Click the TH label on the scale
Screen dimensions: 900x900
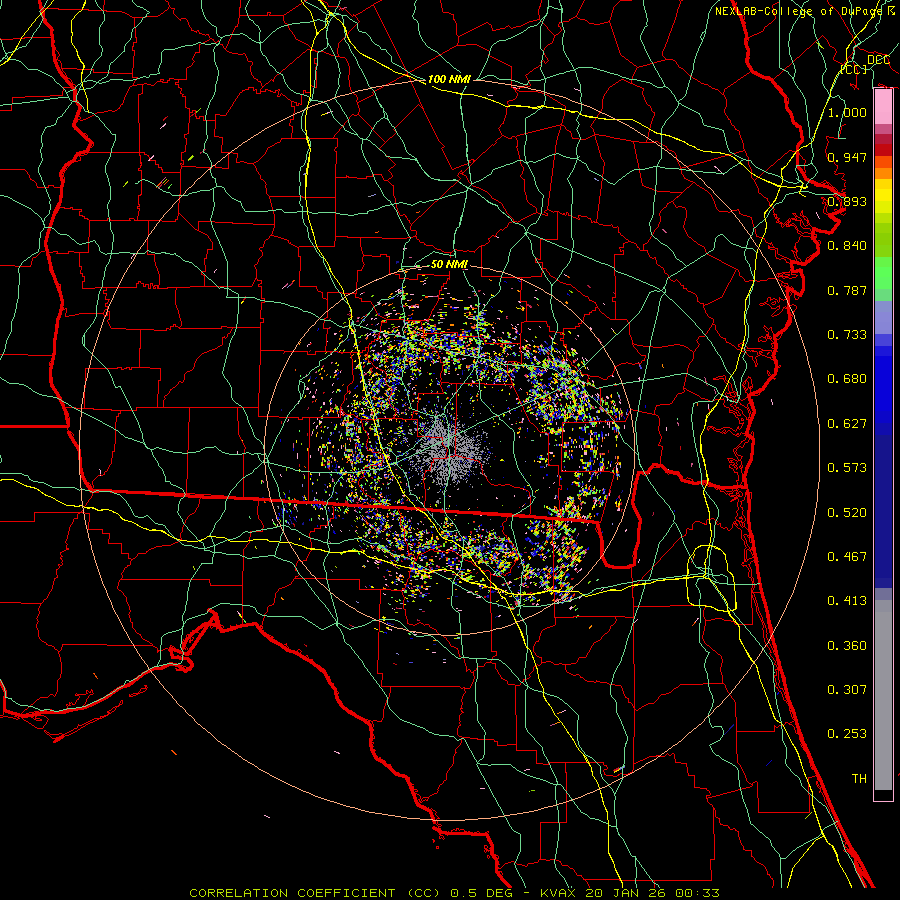click(859, 778)
